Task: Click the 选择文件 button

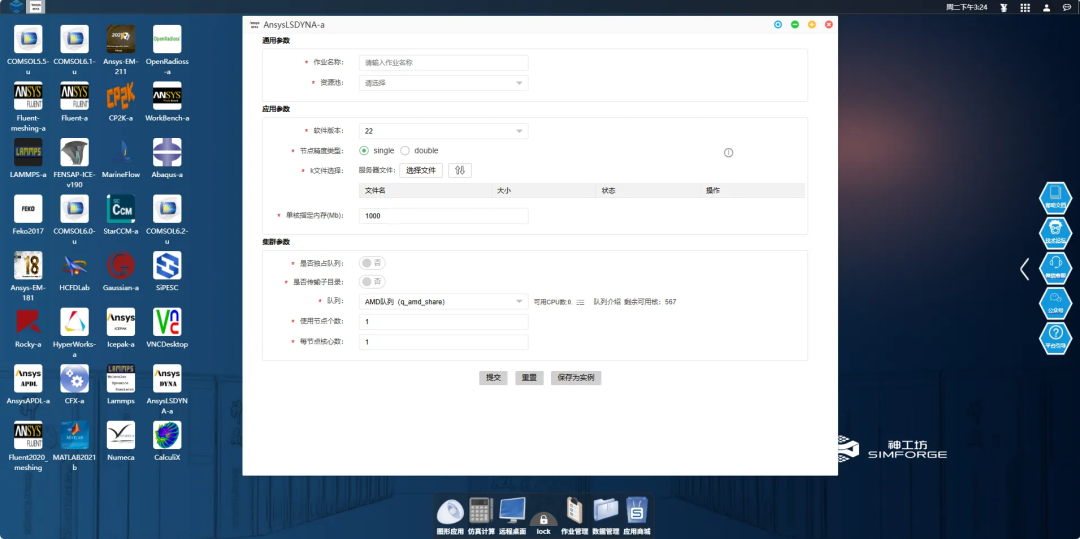Action: 421,171
